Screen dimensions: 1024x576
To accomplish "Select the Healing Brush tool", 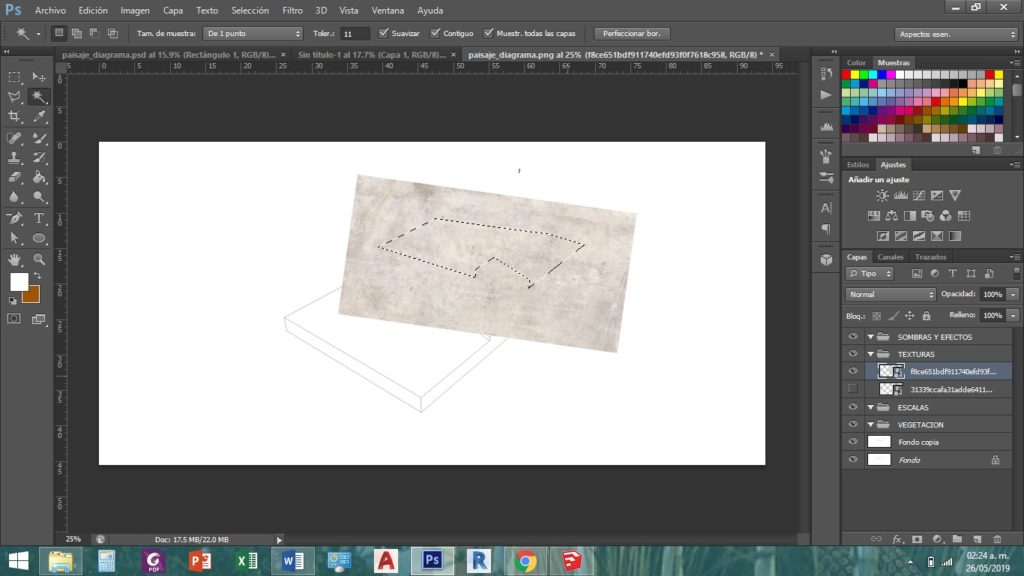I will pyautogui.click(x=14, y=138).
